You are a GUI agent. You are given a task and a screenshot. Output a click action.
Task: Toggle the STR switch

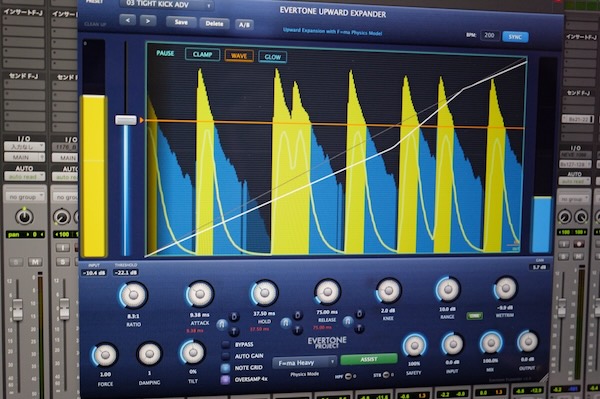pos(386,375)
